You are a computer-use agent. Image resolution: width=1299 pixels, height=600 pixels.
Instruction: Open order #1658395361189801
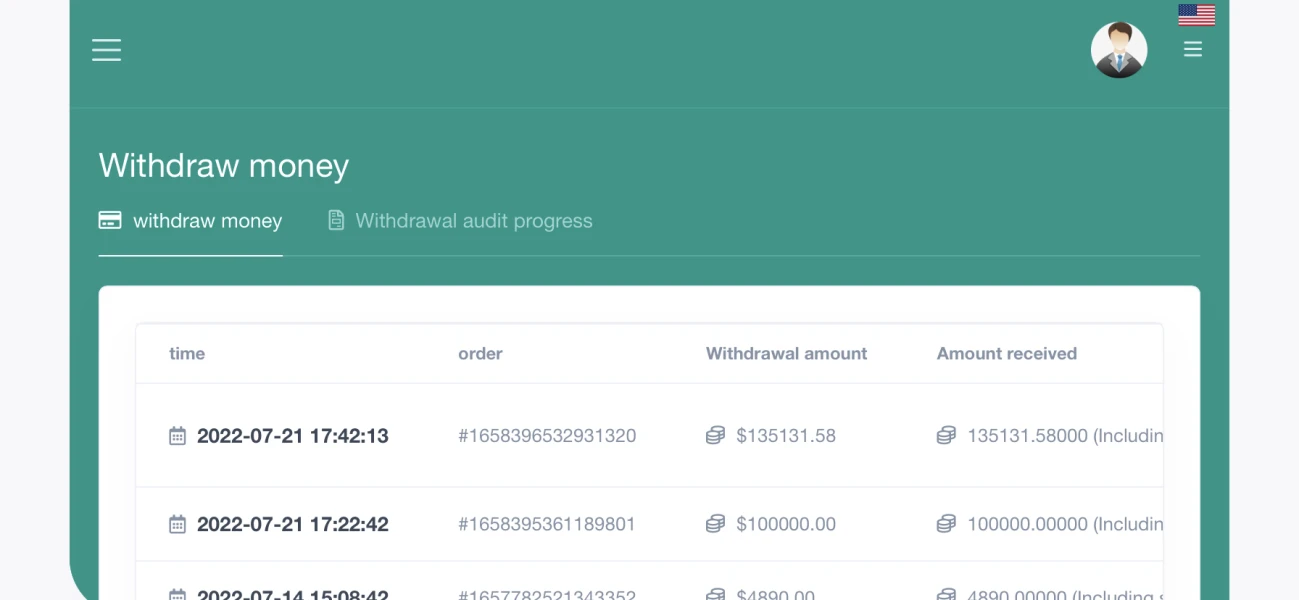pos(547,524)
